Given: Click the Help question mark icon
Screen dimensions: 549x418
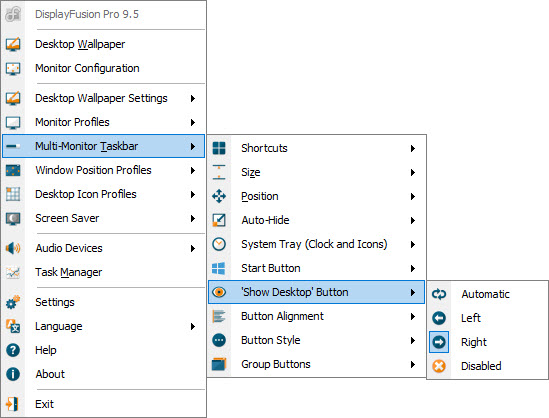Looking at the screenshot, I should [13, 350].
